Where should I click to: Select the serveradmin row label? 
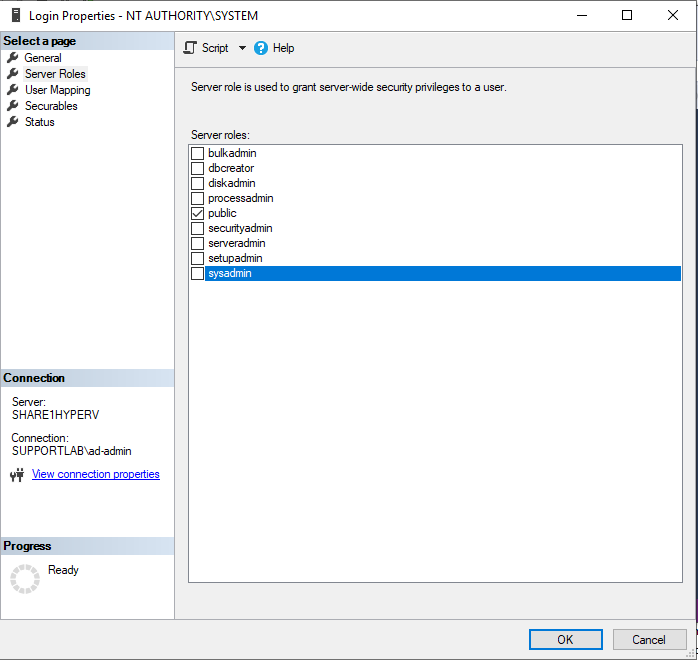tap(236, 243)
